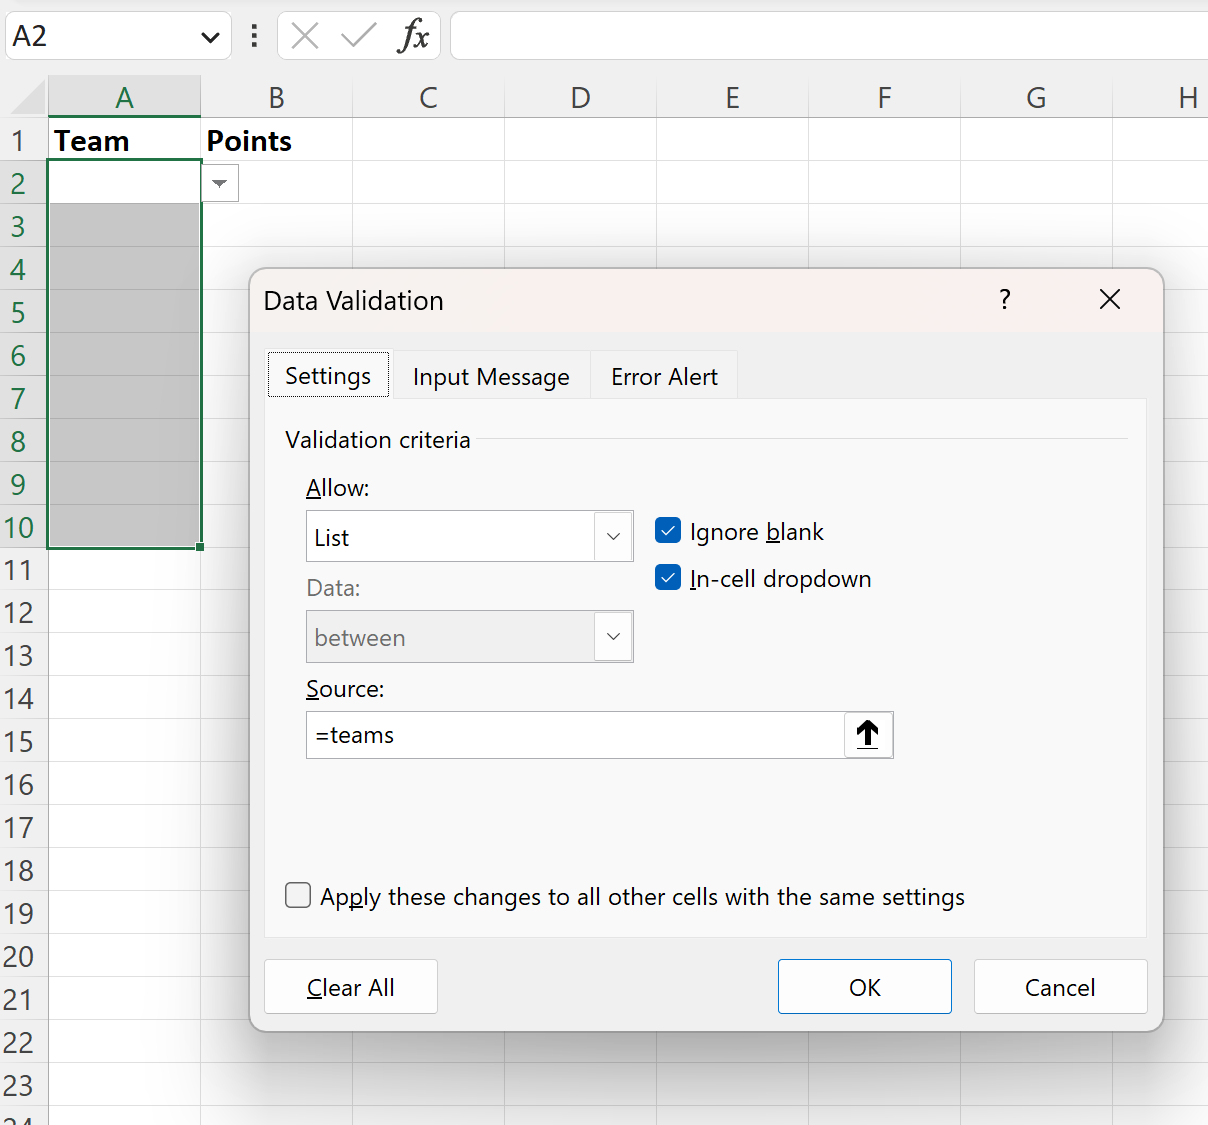Disable the In-cell dropdown checkbox
The width and height of the screenshot is (1208, 1125).
(x=667, y=577)
